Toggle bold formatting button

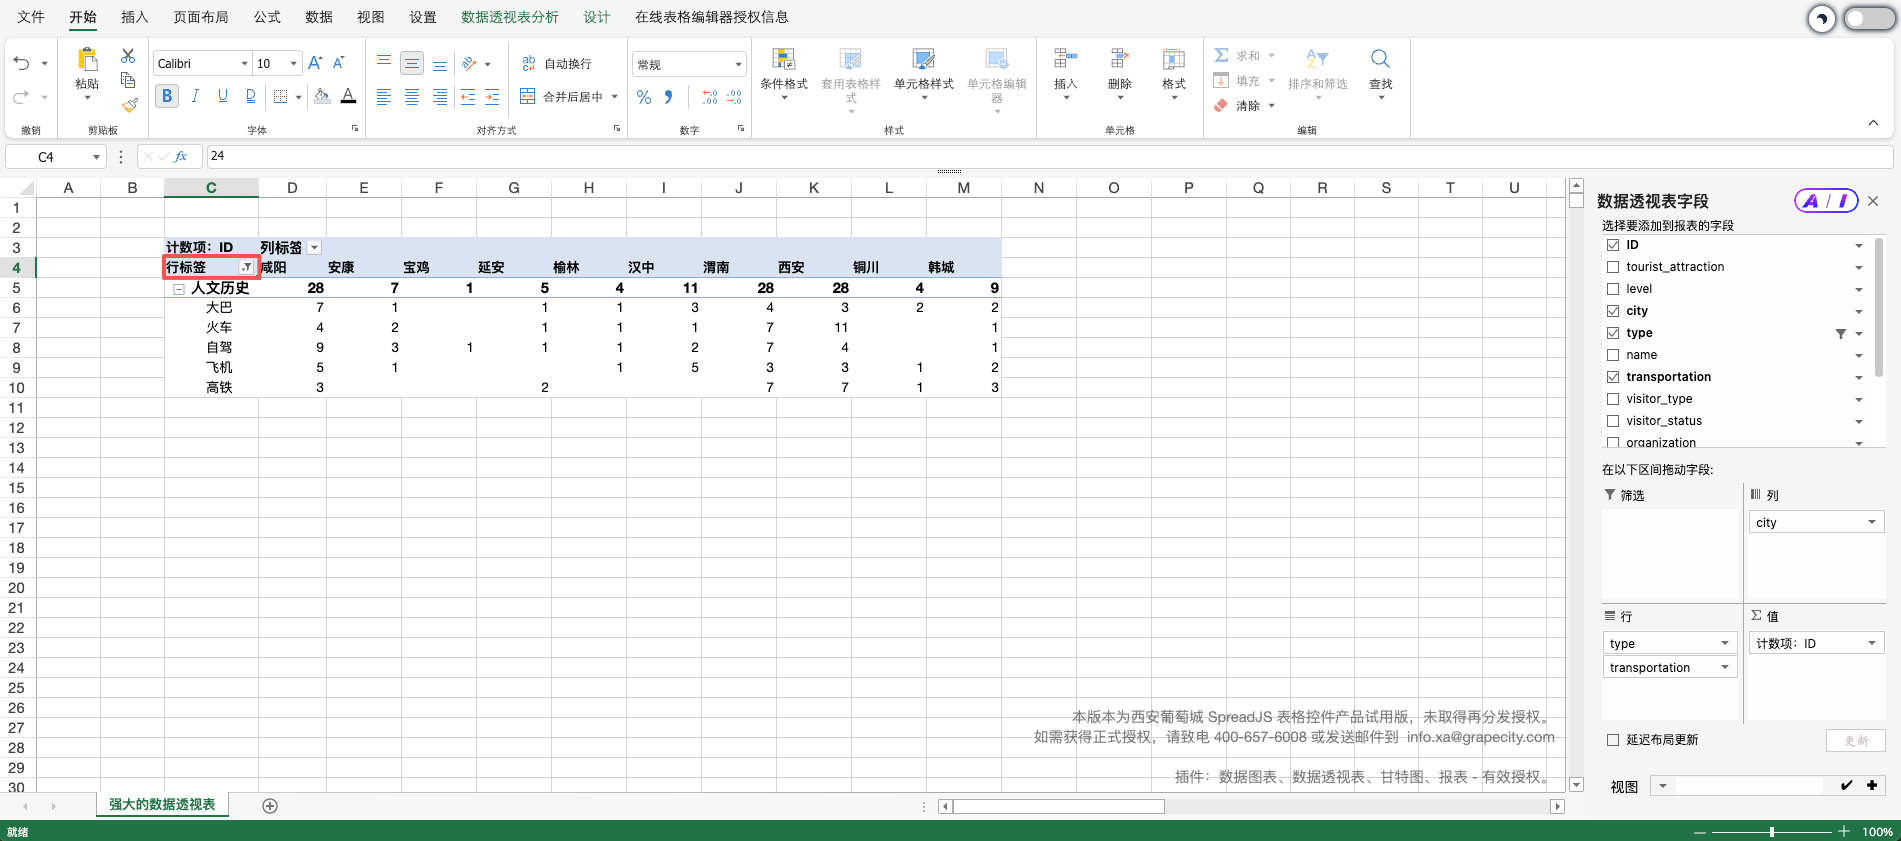[x=167, y=96]
